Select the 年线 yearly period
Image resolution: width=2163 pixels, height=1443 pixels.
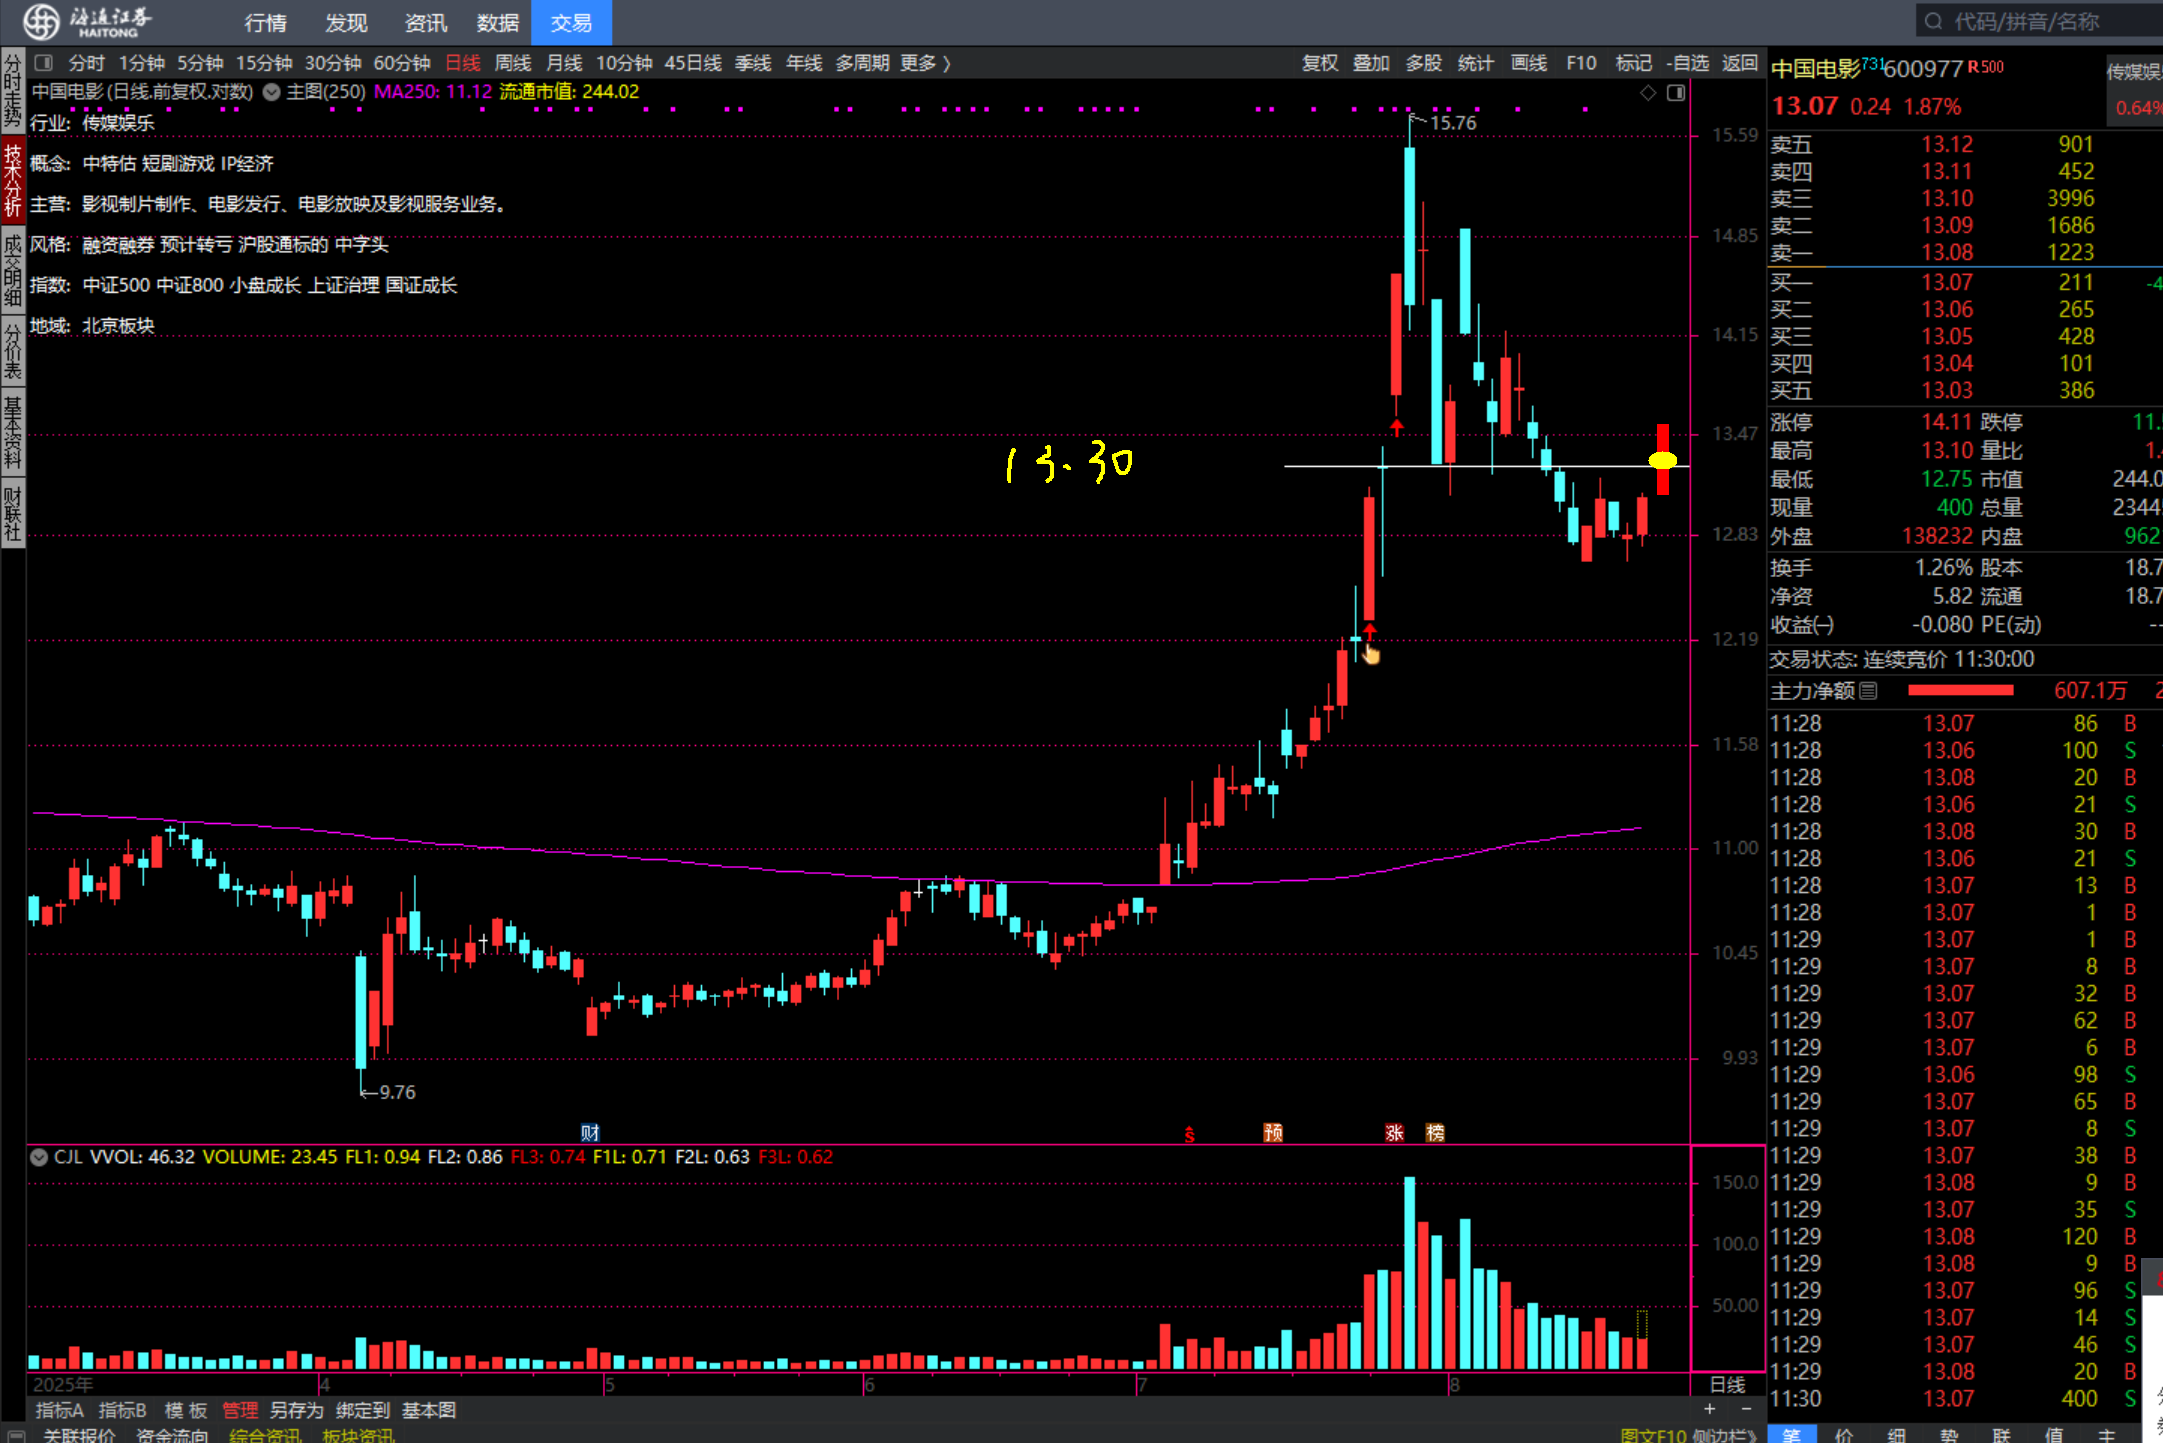pos(804,63)
